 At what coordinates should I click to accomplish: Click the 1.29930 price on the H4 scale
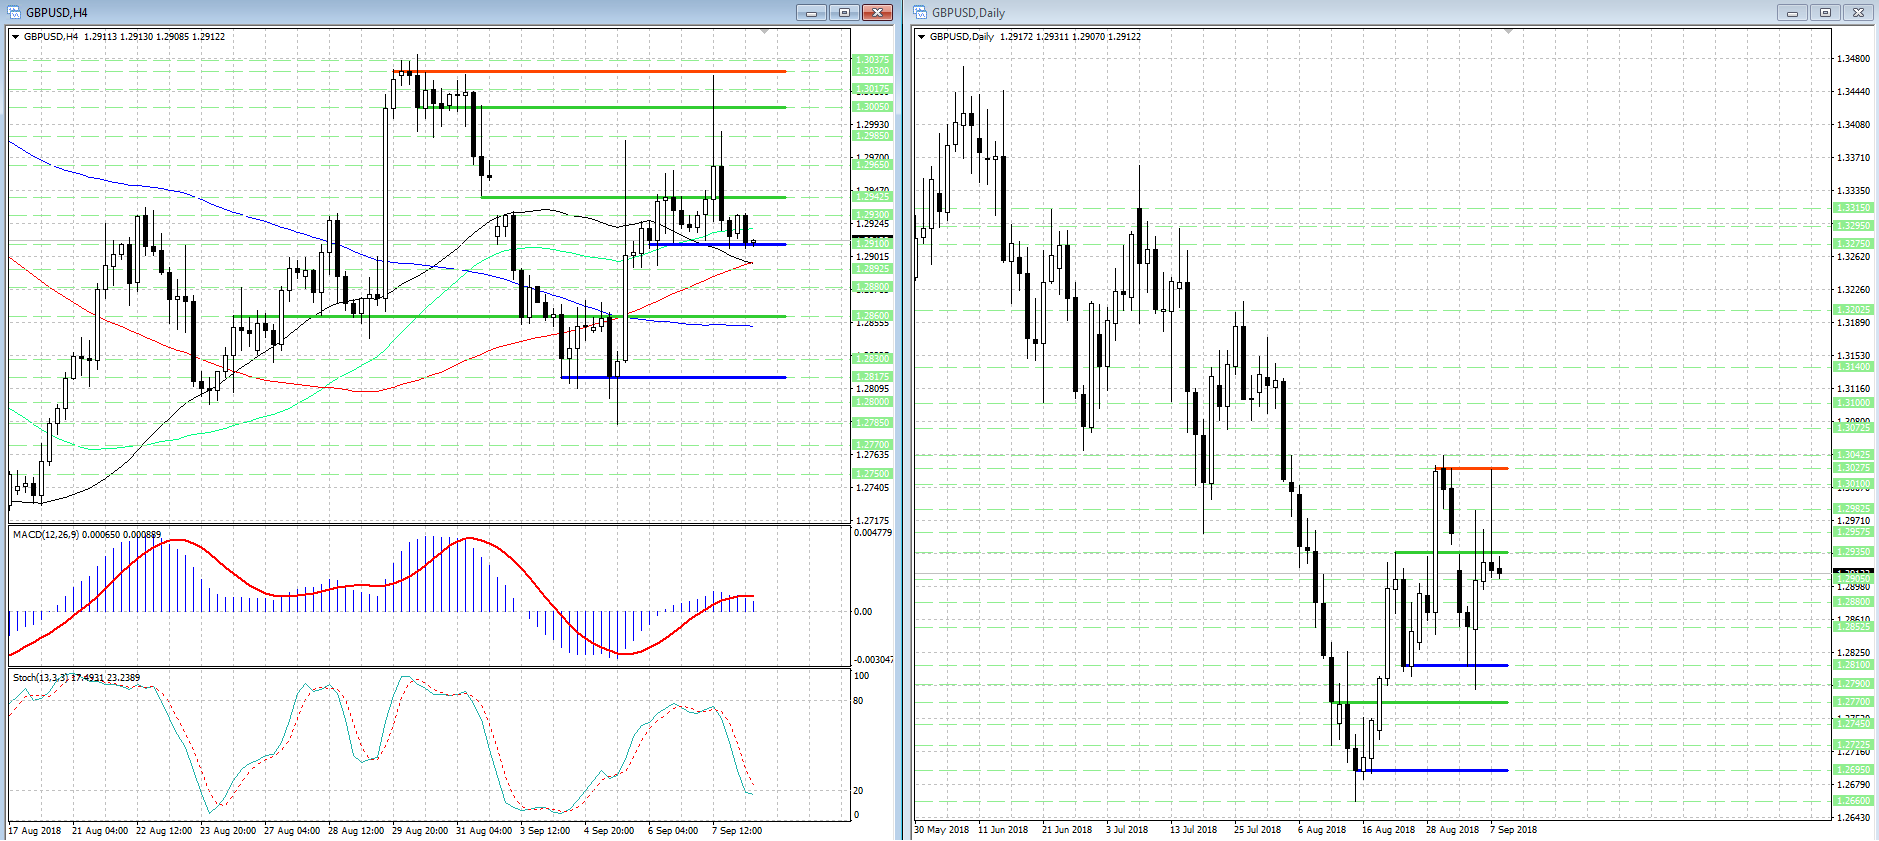pos(873,125)
